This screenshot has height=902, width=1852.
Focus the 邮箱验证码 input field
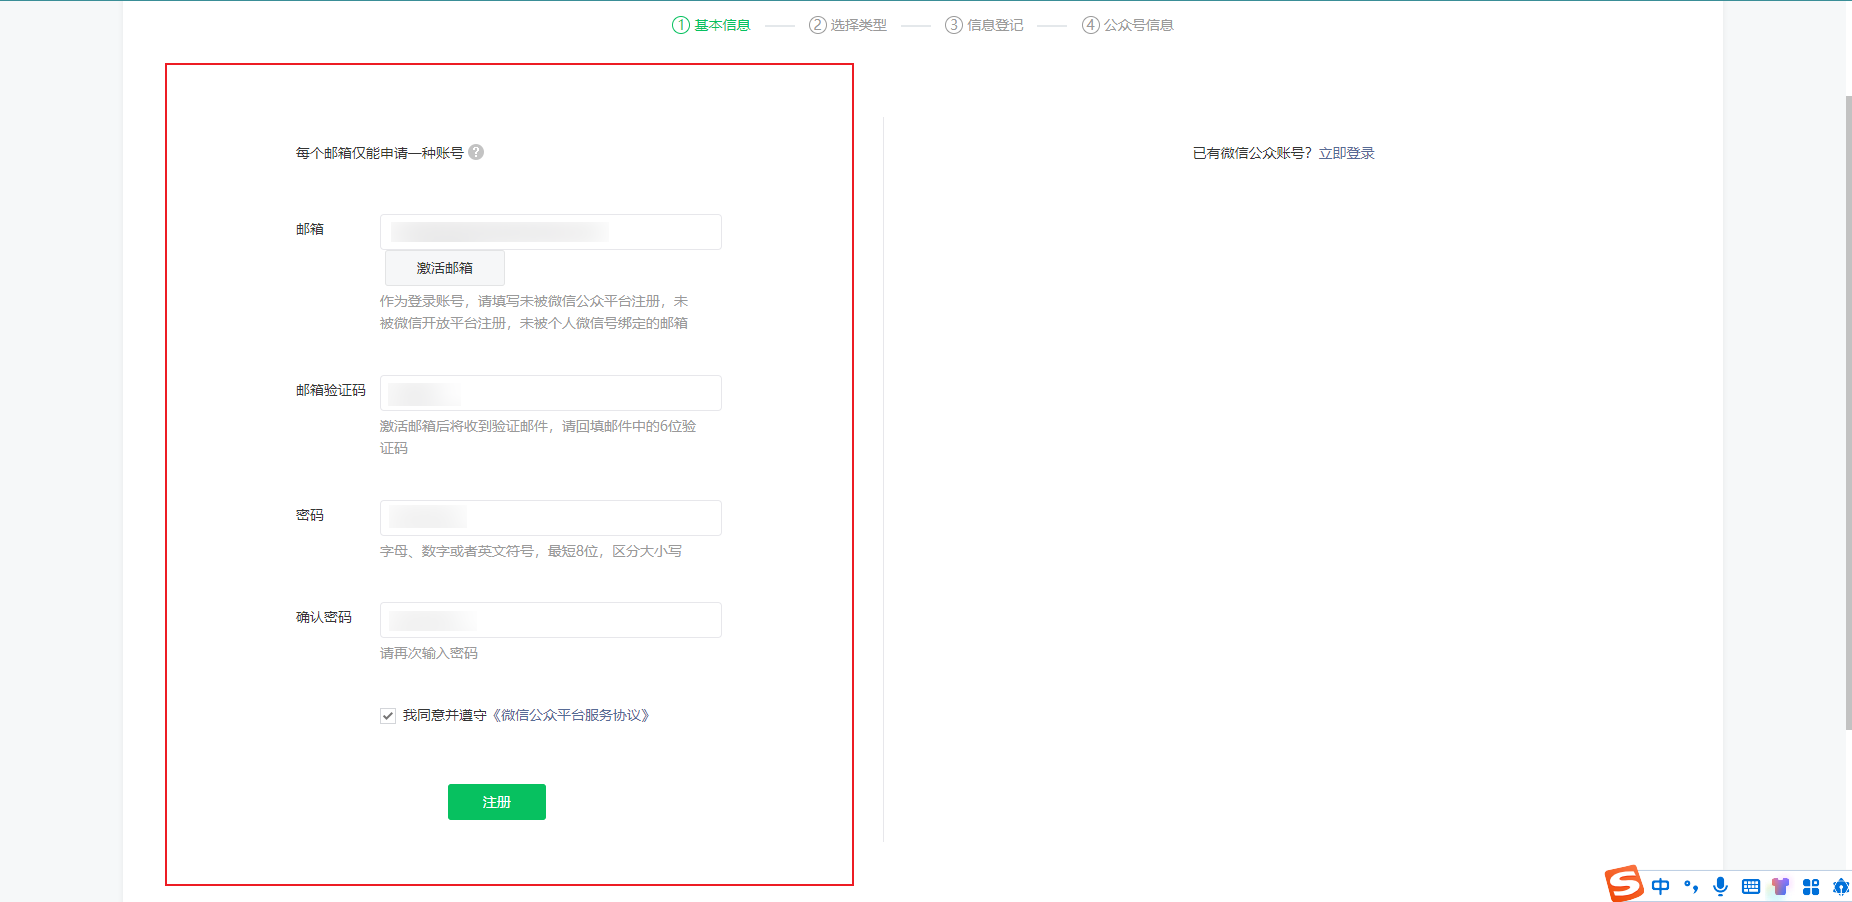551,393
